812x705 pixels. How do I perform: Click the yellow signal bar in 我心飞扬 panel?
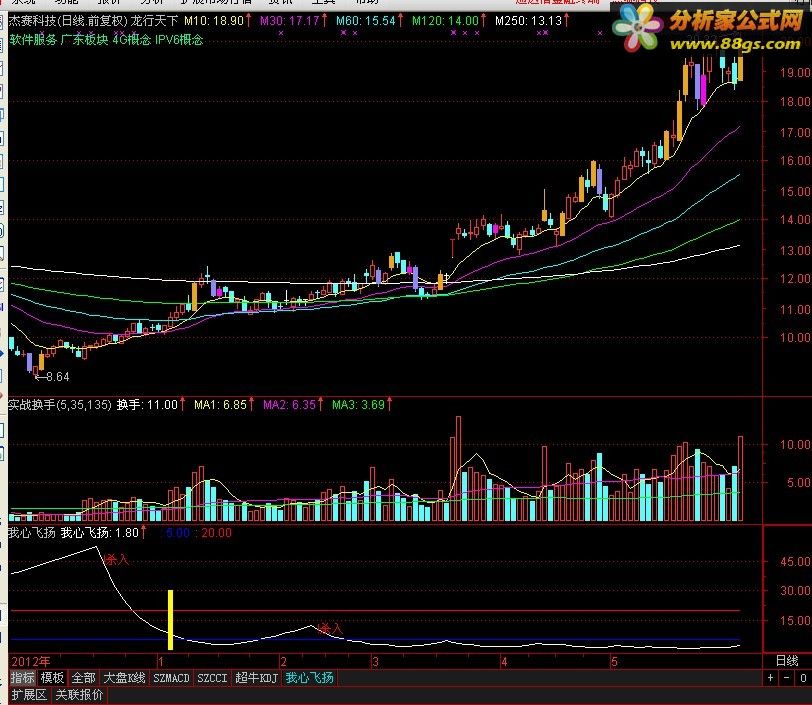click(x=170, y=620)
